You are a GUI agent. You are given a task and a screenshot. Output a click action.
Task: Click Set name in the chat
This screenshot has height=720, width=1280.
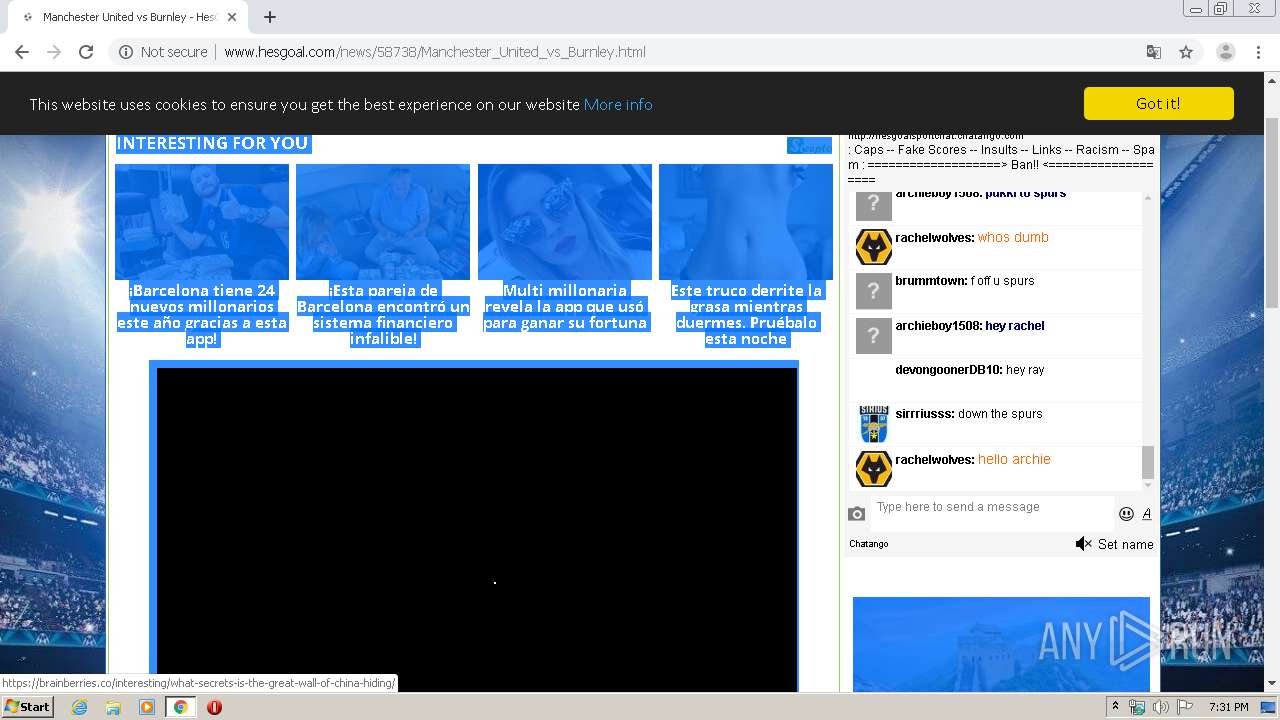(x=1126, y=545)
